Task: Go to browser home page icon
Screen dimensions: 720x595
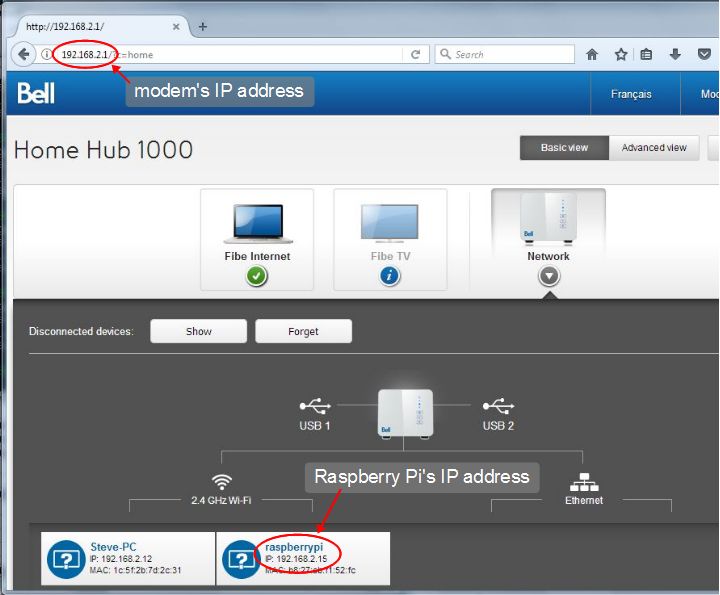Action: point(592,55)
